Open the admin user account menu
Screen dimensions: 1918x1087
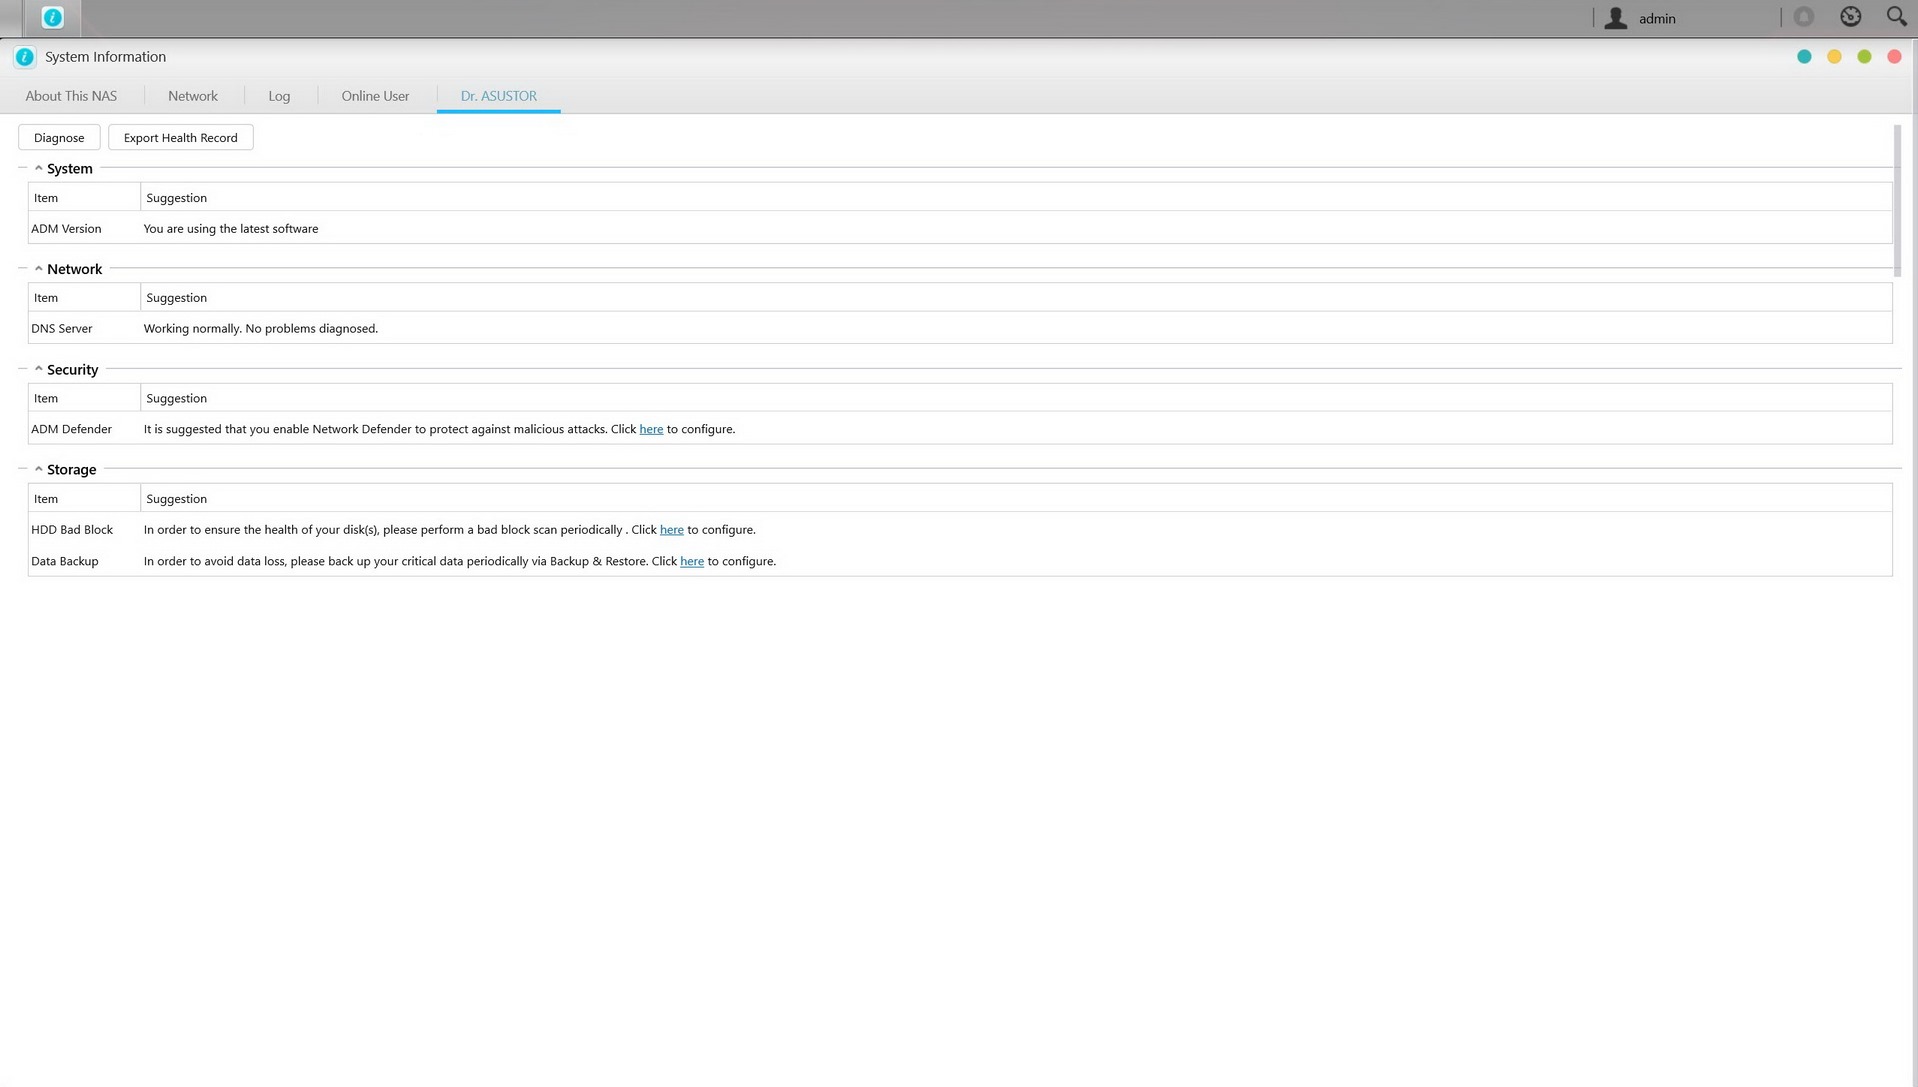(x=1640, y=18)
